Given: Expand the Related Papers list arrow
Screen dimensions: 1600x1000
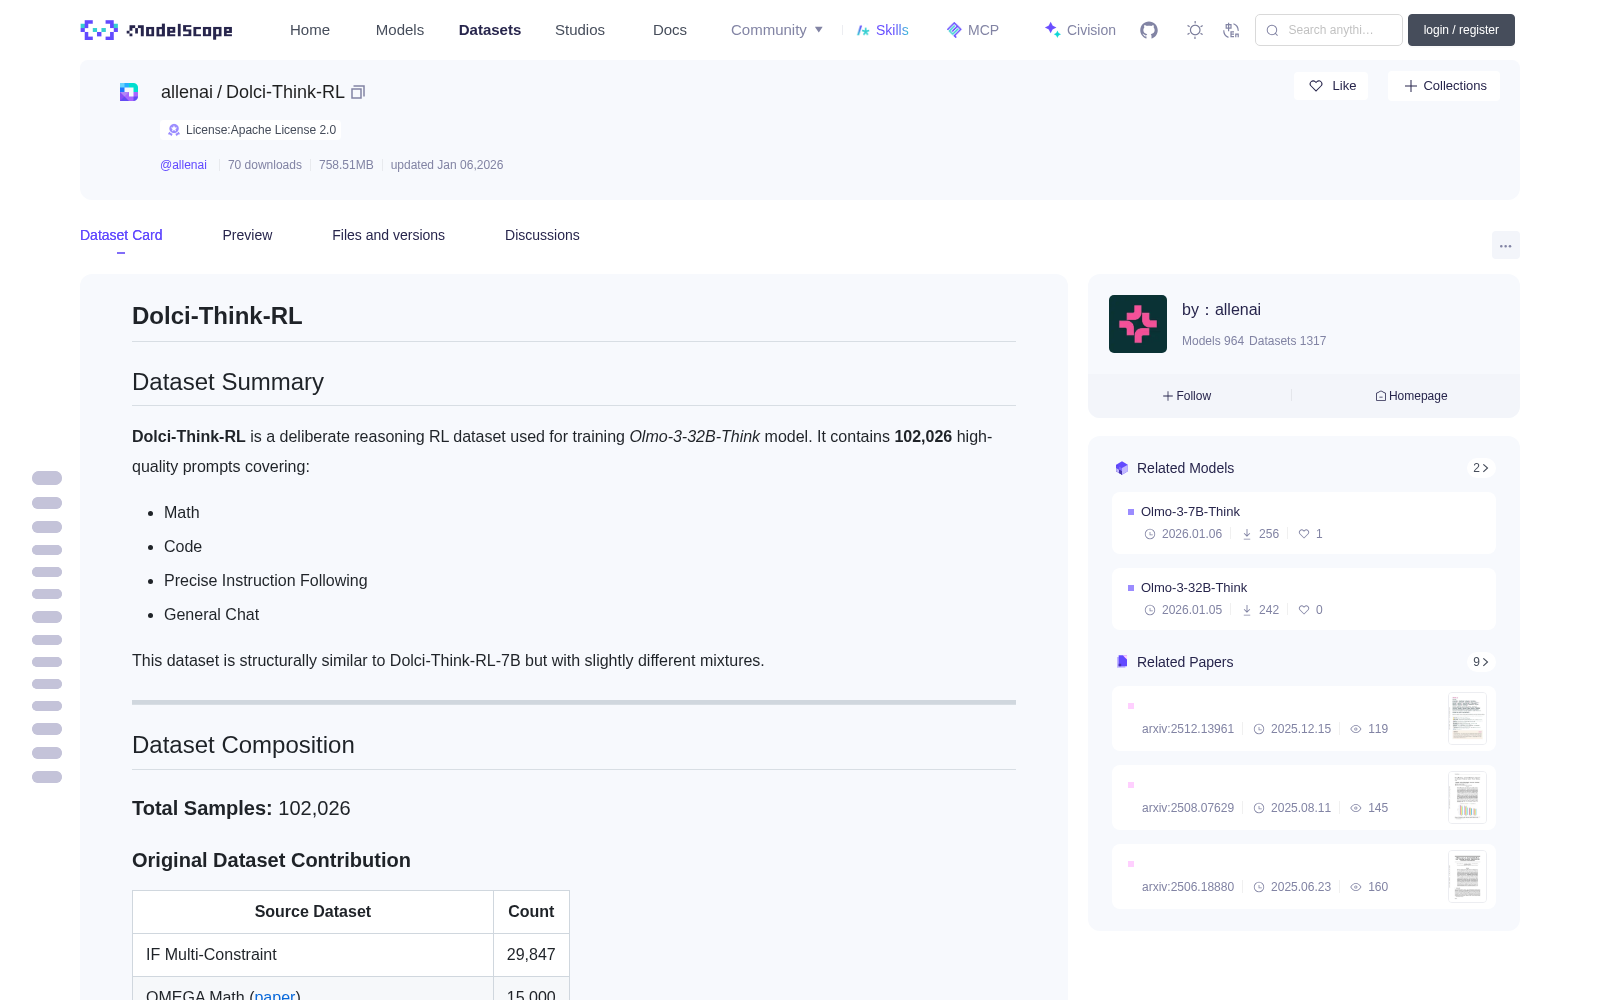Looking at the screenshot, I should tap(1481, 662).
